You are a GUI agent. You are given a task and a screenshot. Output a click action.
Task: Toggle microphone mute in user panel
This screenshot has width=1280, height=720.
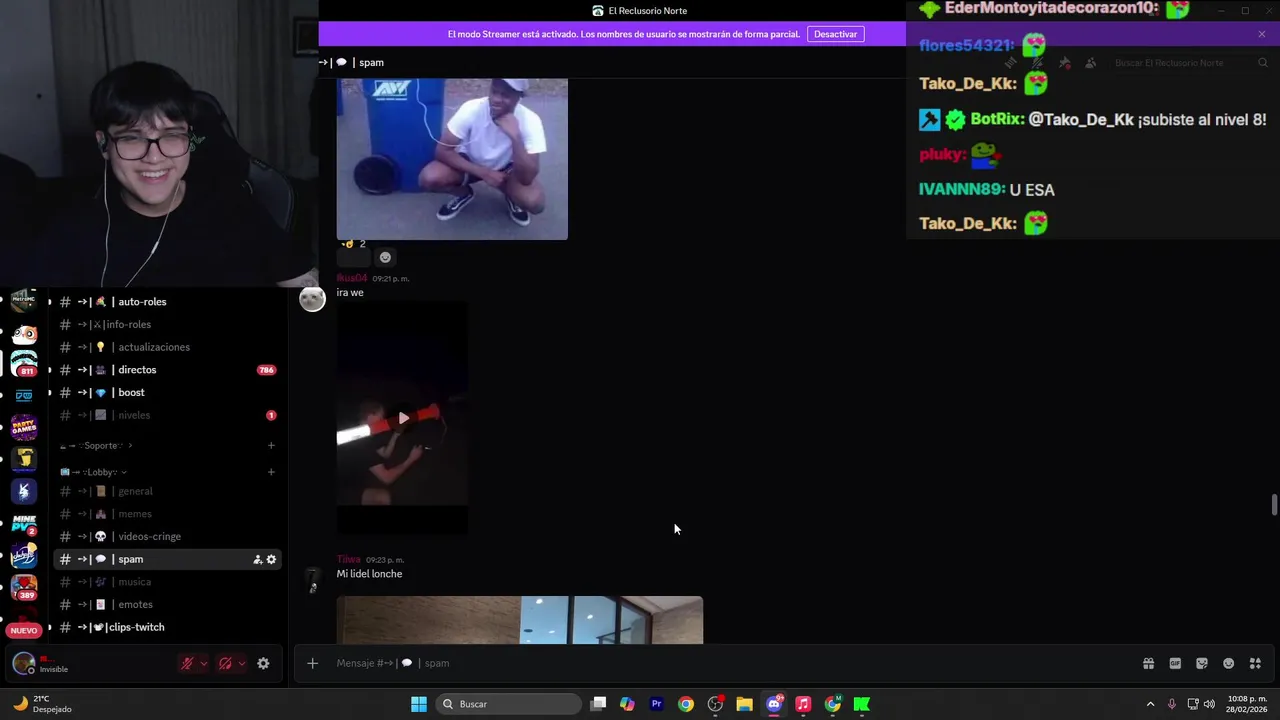coord(187,663)
